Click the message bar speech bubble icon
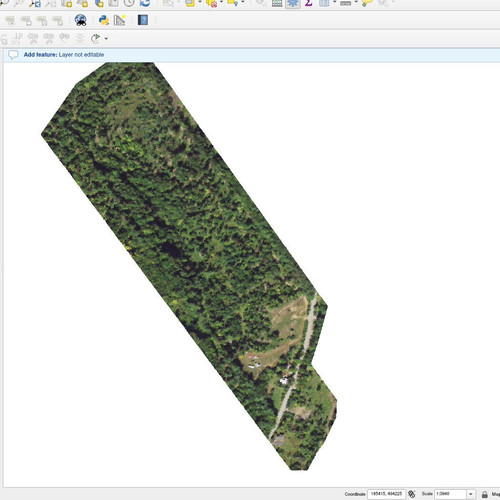 [13, 55]
